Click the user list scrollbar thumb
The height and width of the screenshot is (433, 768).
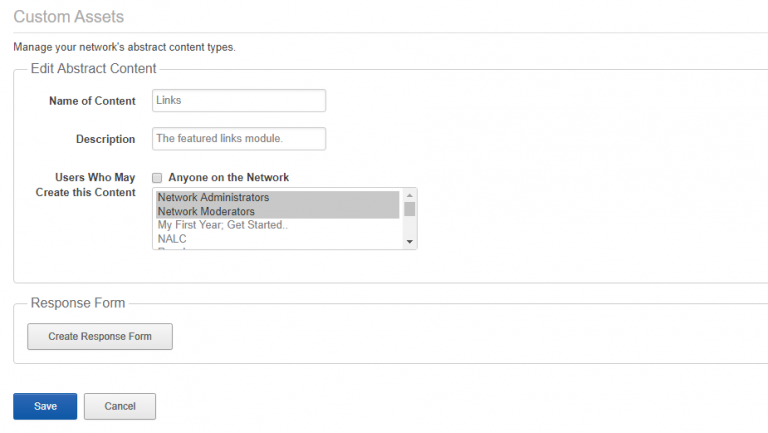tap(410, 209)
